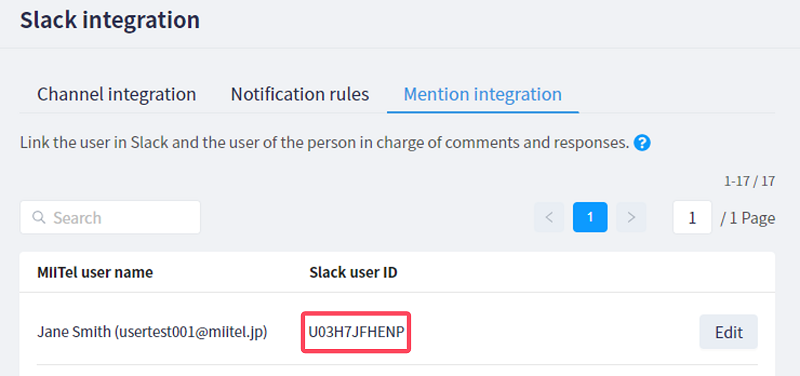Focus the Search input field
The height and width of the screenshot is (376, 800).
click(110, 217)
